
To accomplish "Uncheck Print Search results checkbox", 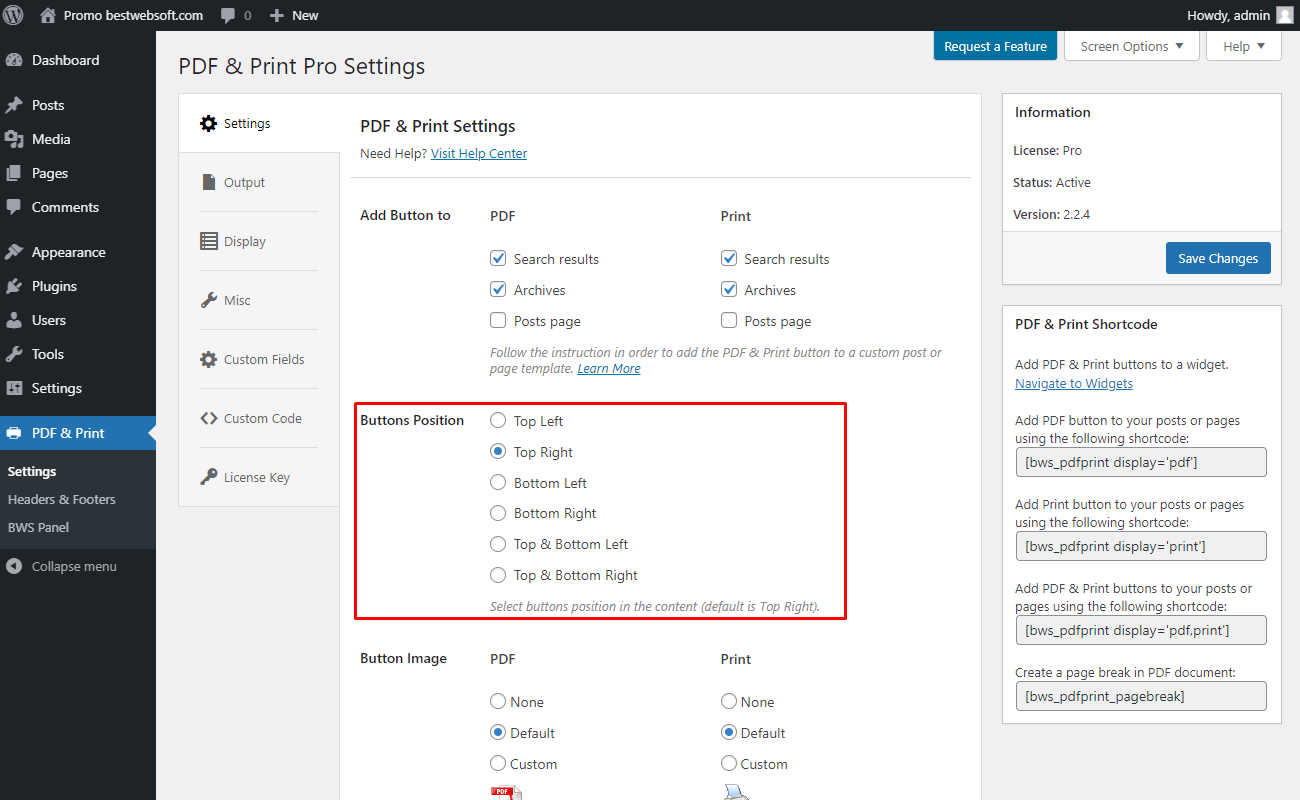I will (729, 258).
